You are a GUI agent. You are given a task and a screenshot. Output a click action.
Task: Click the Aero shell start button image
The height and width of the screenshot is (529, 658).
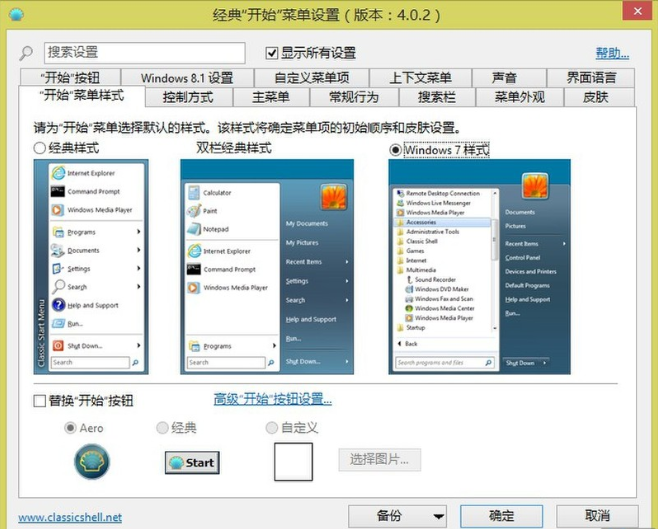pyautogui.click(x=92, y=461)
